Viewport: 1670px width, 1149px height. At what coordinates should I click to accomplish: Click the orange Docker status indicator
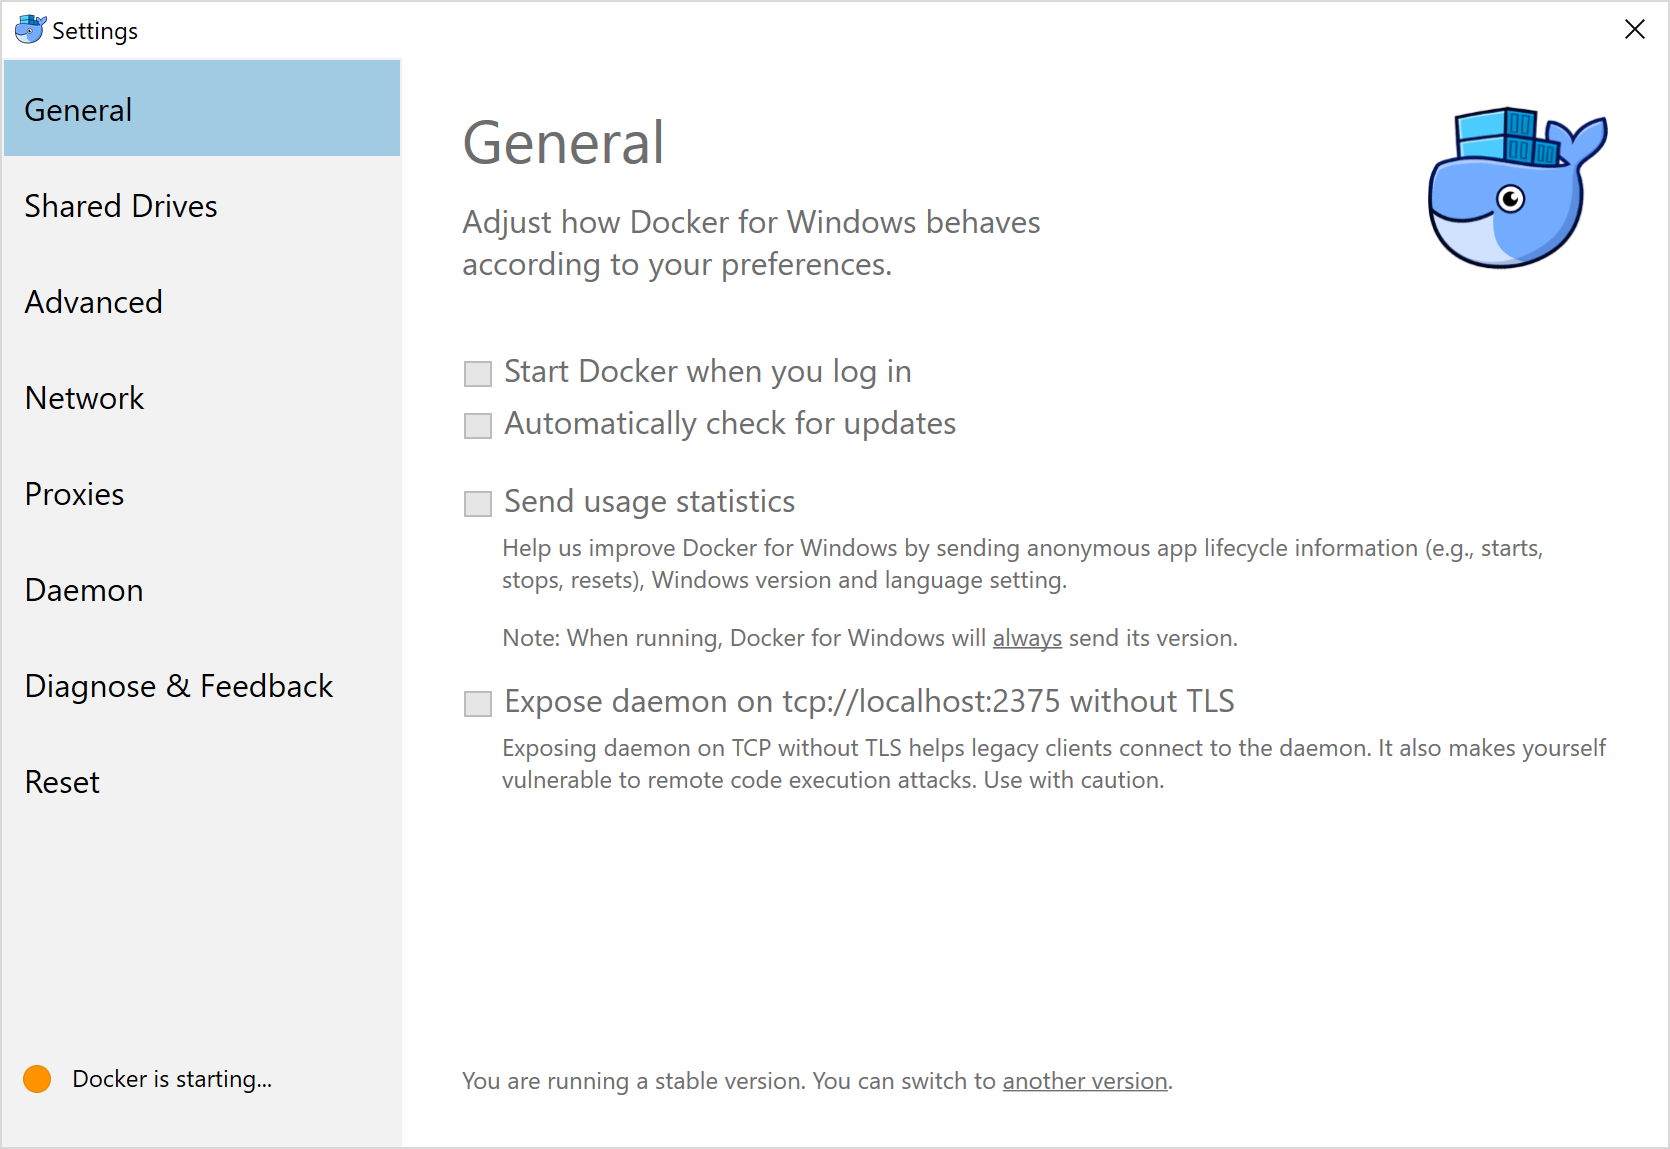tap(37, 1079)
